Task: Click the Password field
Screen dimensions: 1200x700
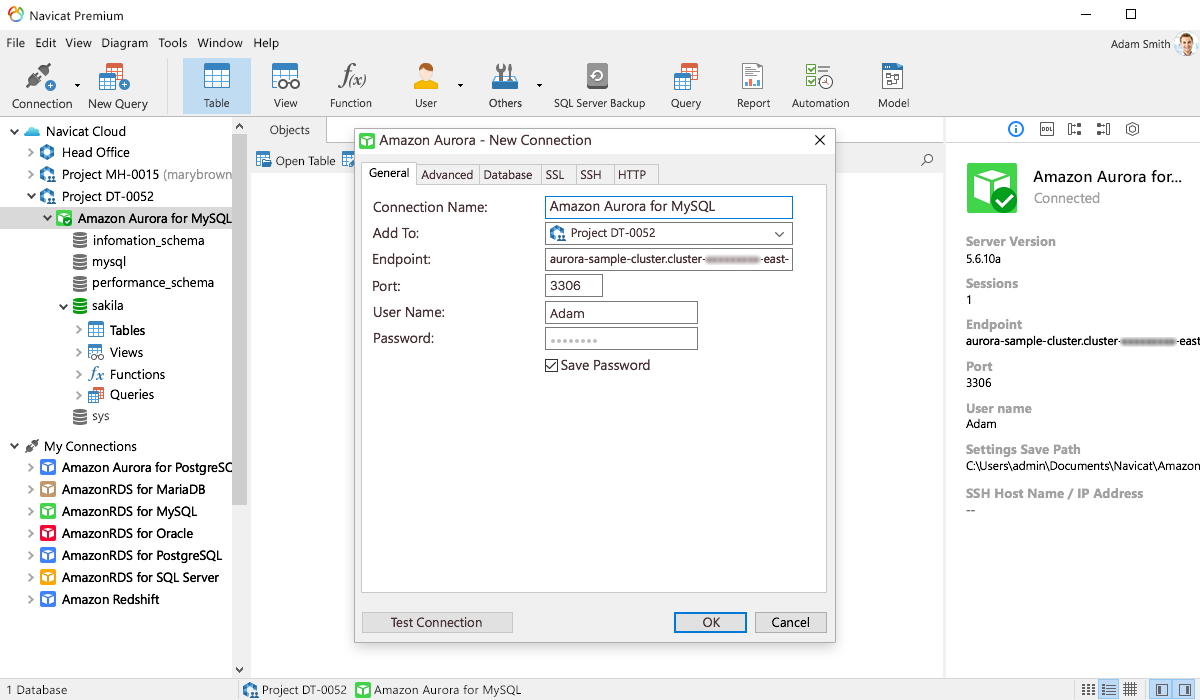Action: click(622, 339)
